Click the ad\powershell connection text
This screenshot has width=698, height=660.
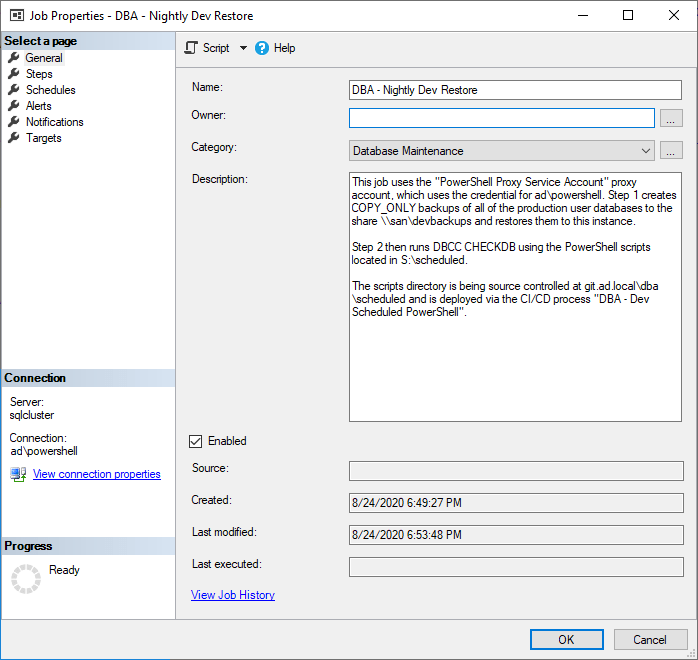pyautogui.click(x=44, y=451)
